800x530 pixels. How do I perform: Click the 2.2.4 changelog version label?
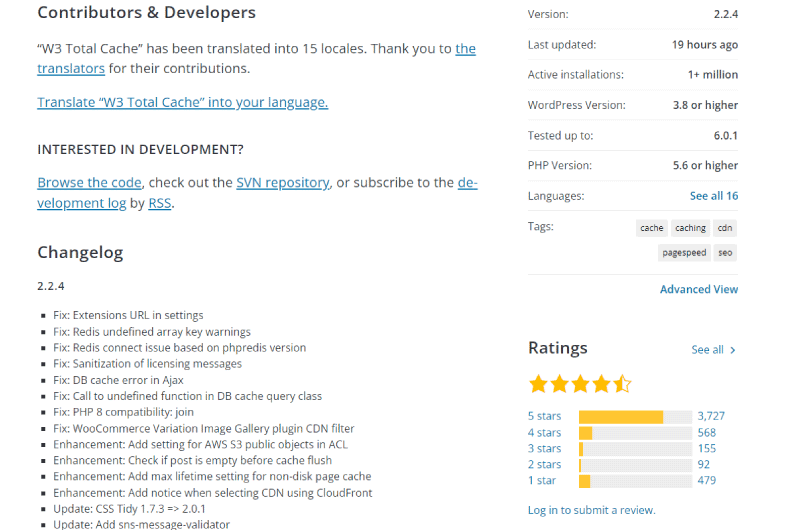tap(51, 286)
